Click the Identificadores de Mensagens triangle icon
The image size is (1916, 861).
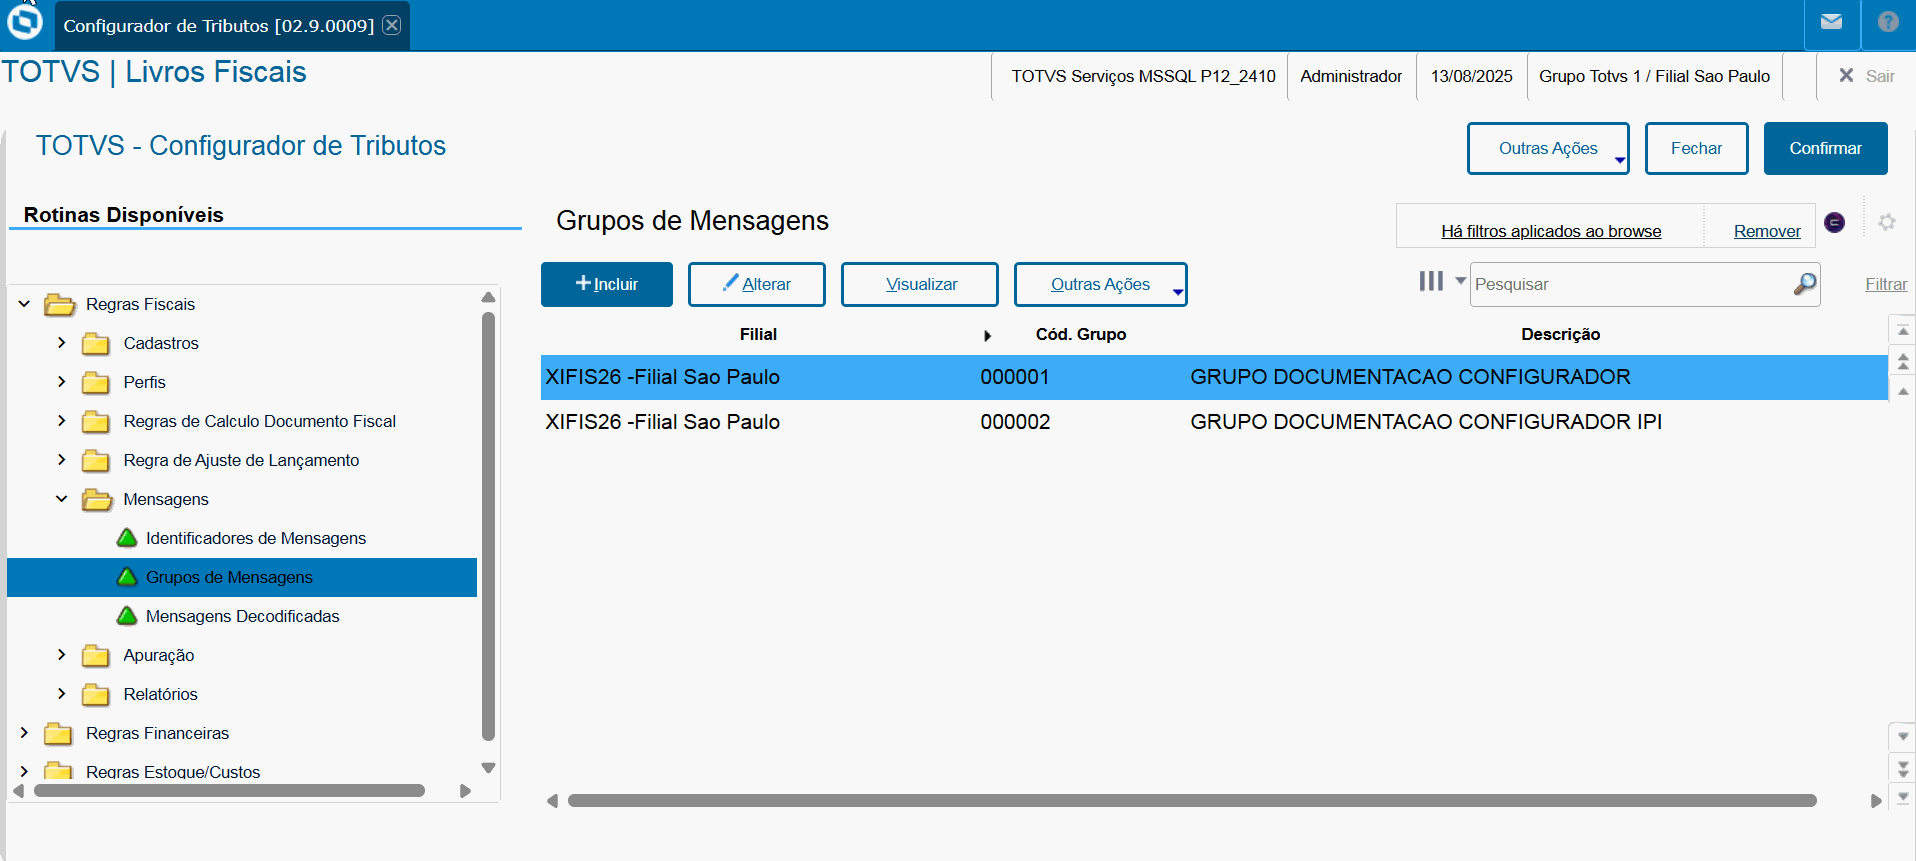click(127, 538)
